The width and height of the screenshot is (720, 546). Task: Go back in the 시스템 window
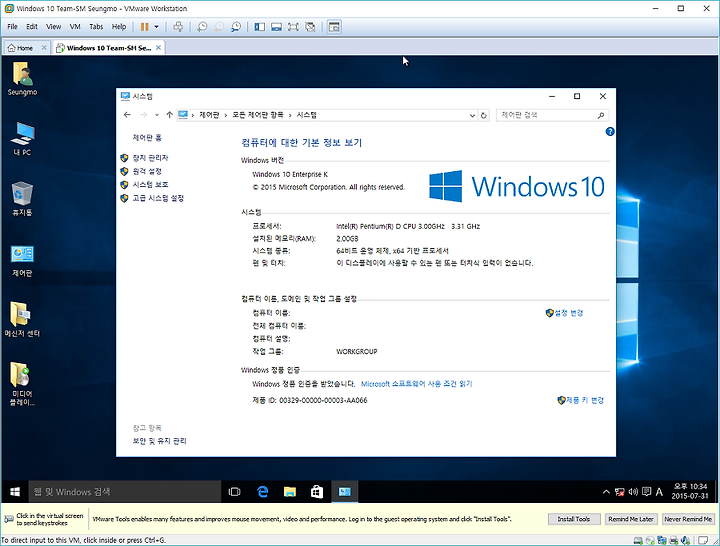click(x=127, y=115)
